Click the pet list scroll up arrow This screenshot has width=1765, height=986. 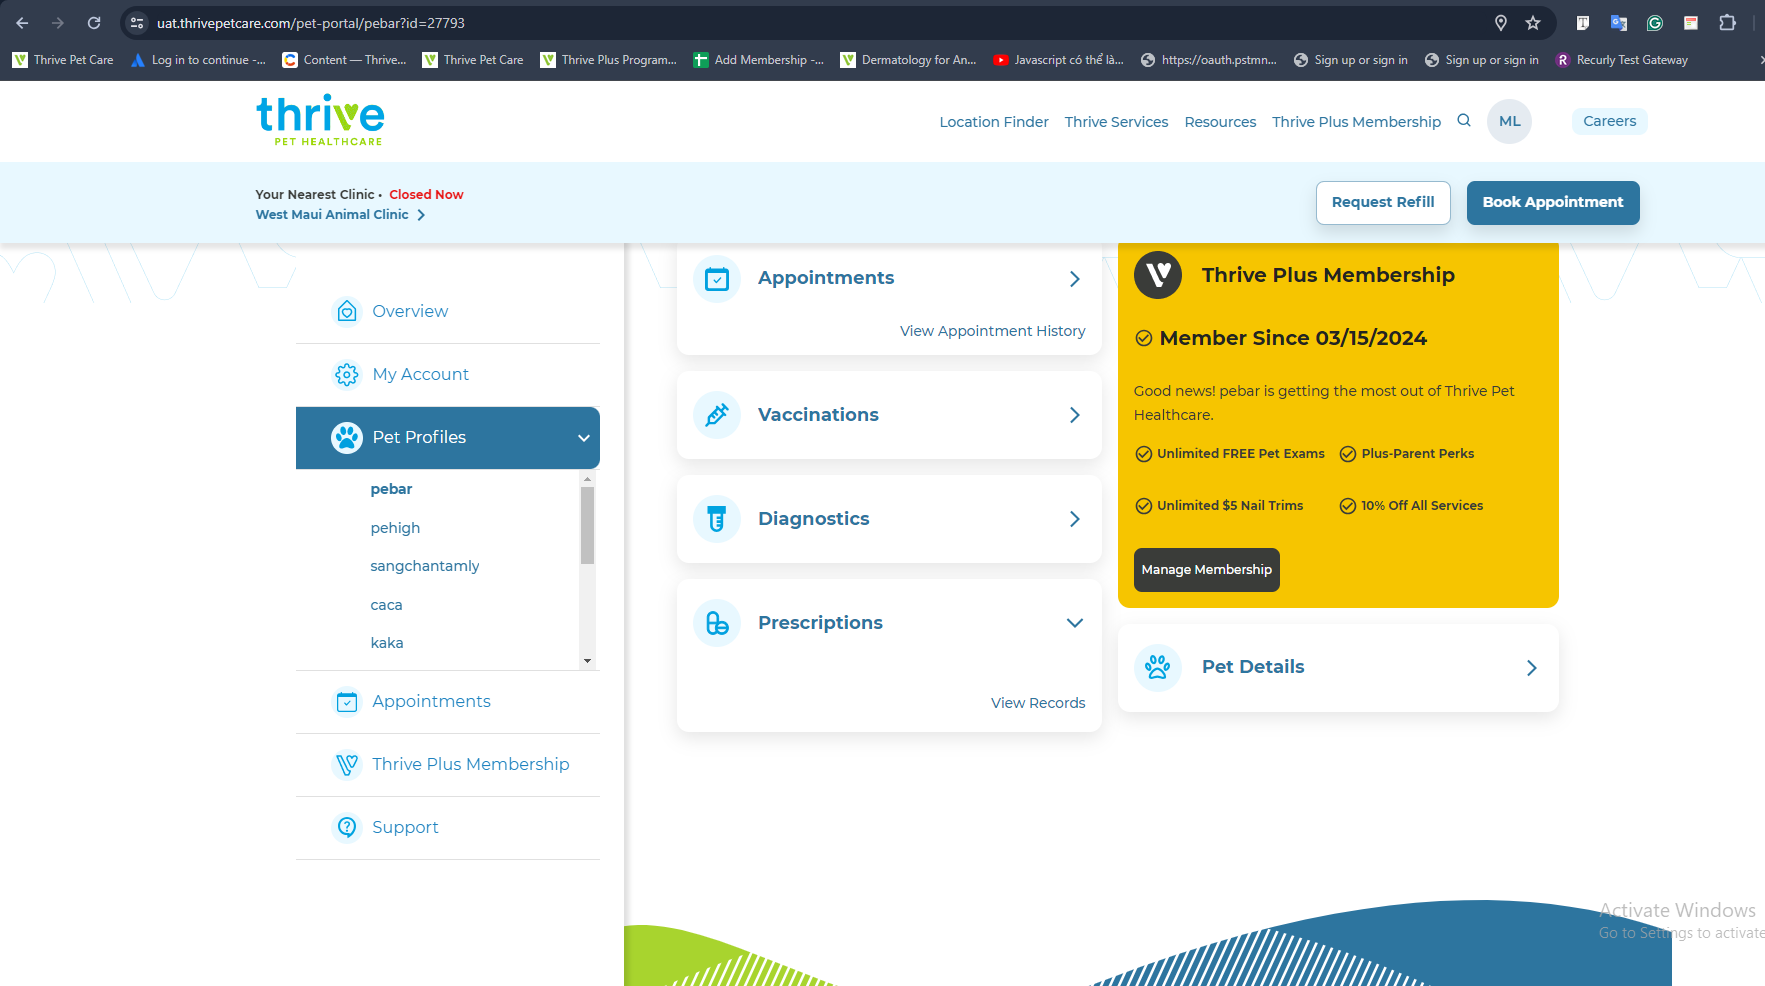[587, 479]
